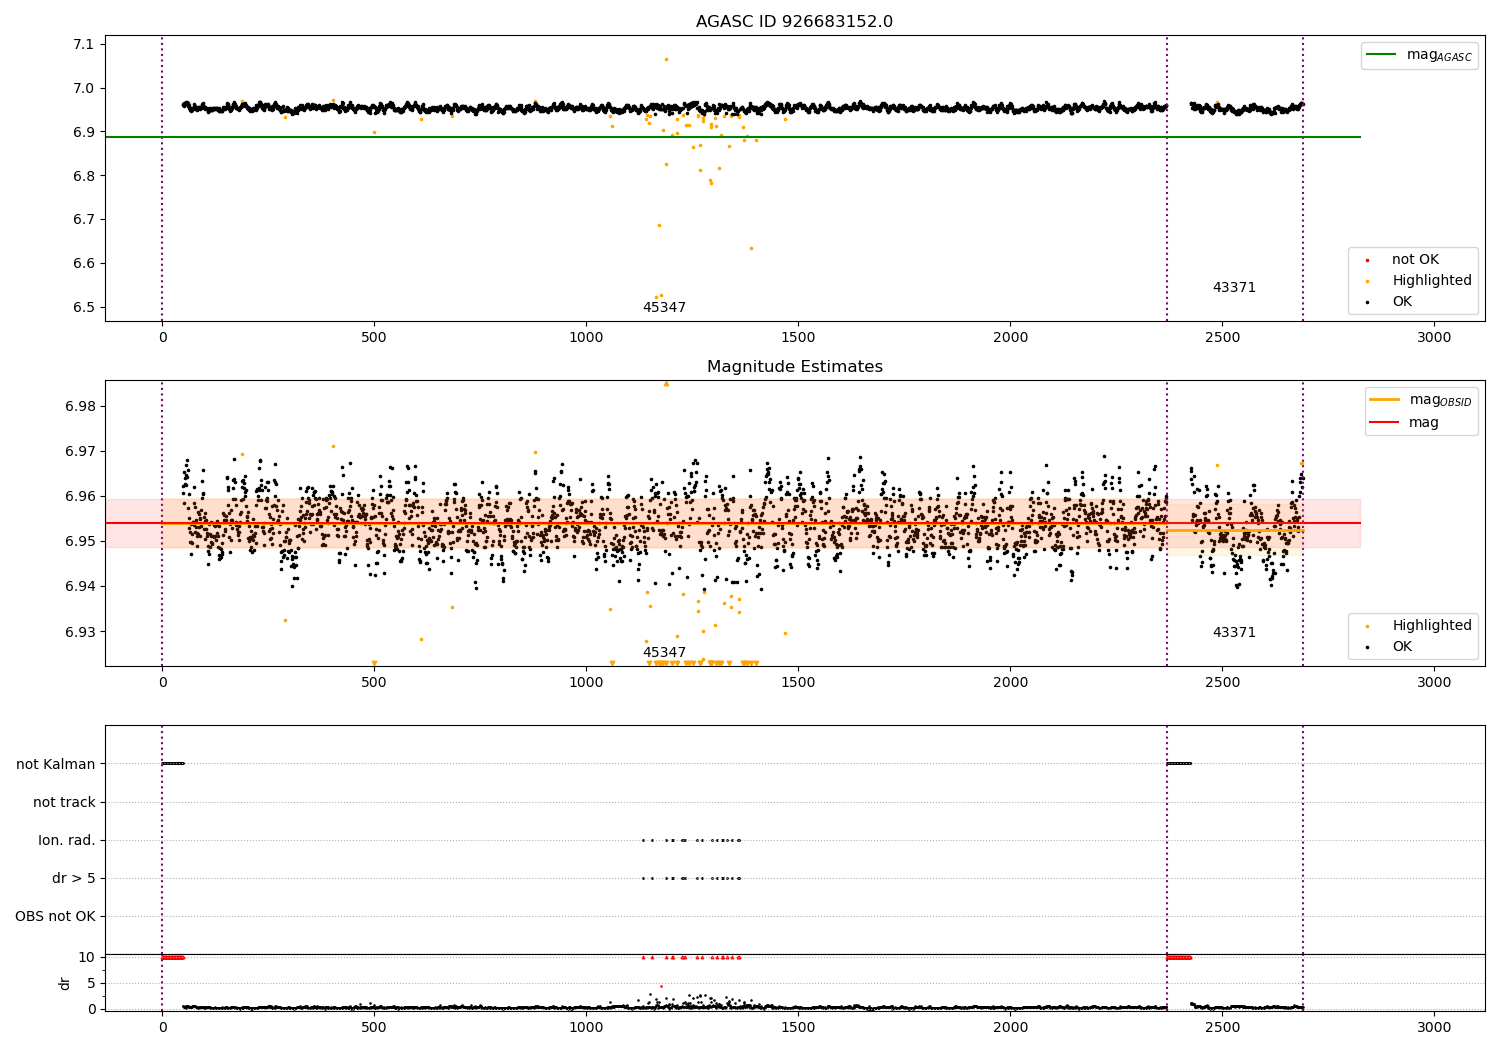Click the 6.97 y-axis tick label
The height and width of the screenshot is (1050, 1500).
(x=79, y=452)
